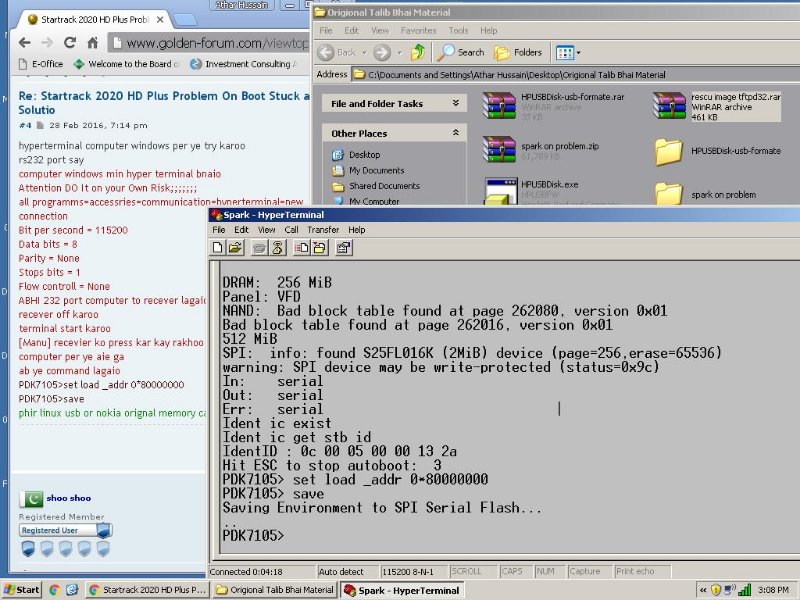800x600 pixels.
Task: Select the spark on problem folder
Action: (x=705, y=194)
